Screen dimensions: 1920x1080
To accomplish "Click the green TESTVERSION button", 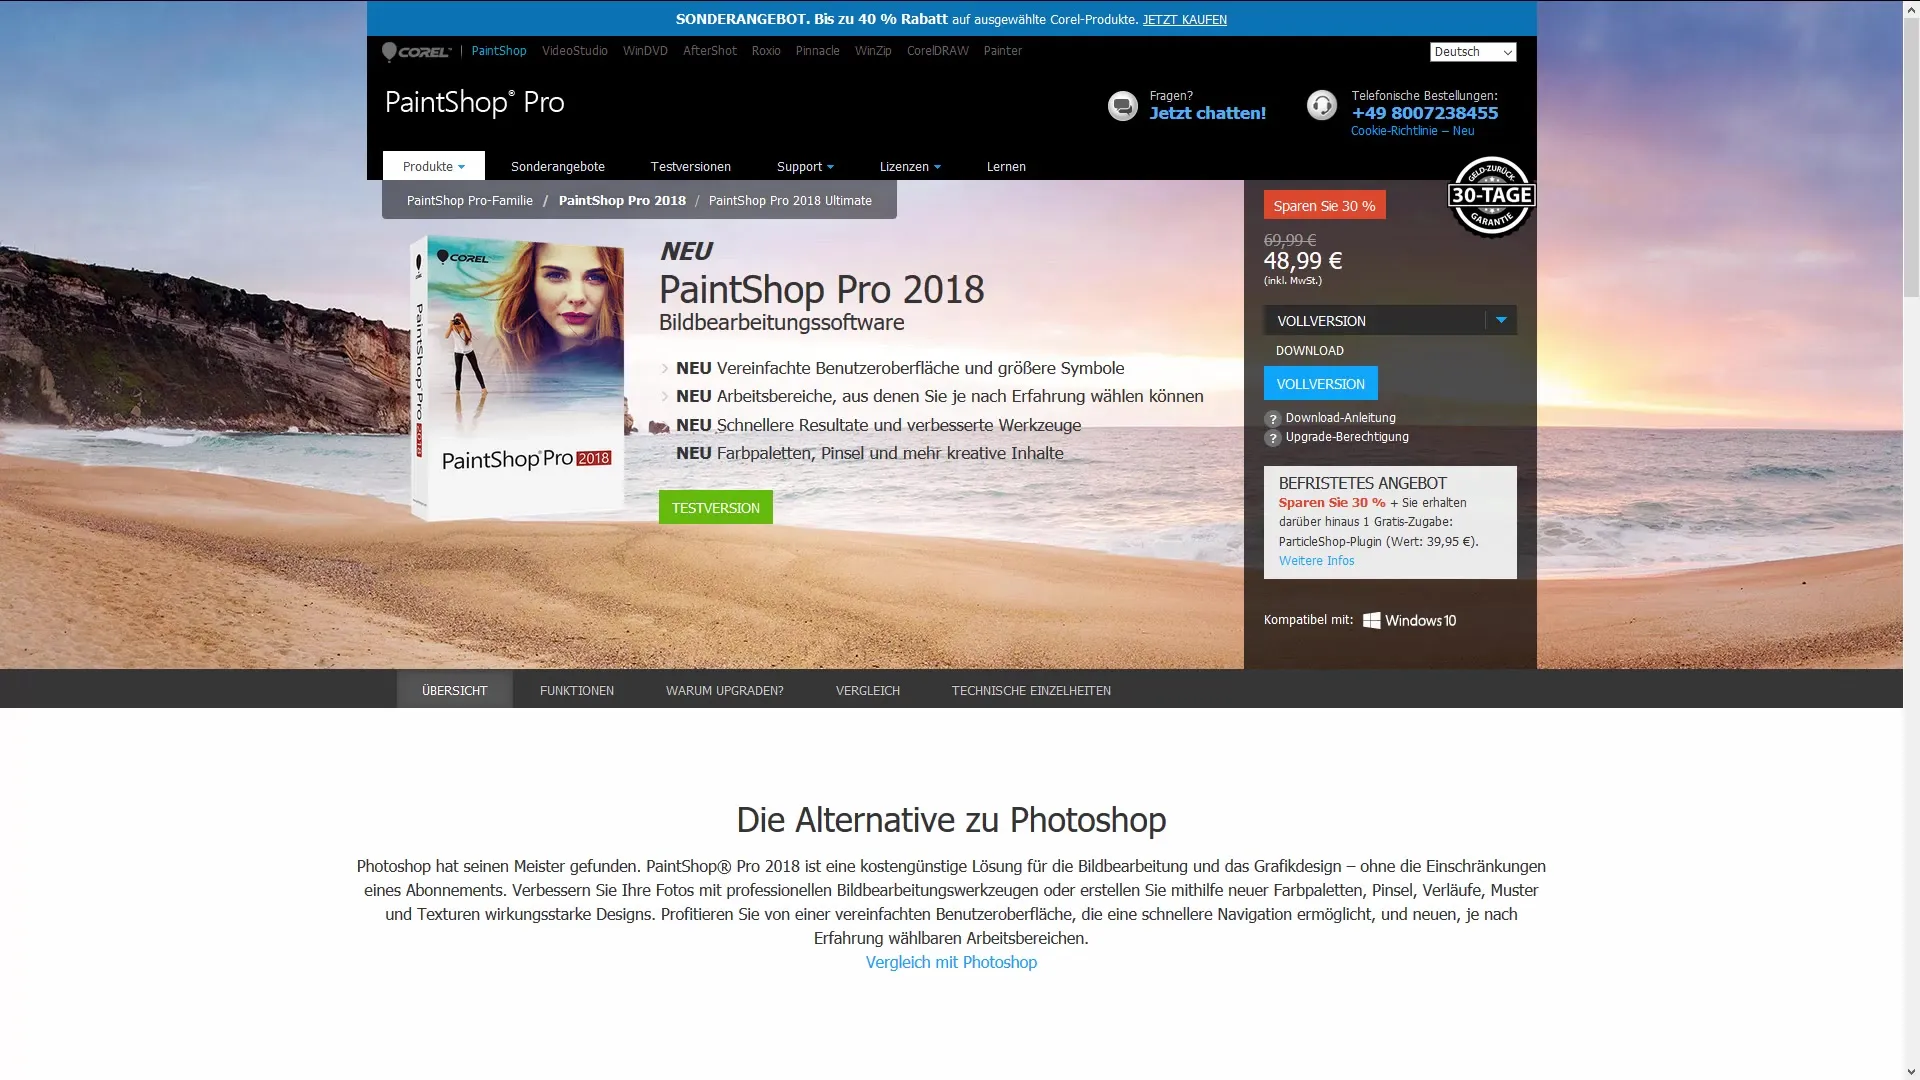I will [716, 507].
